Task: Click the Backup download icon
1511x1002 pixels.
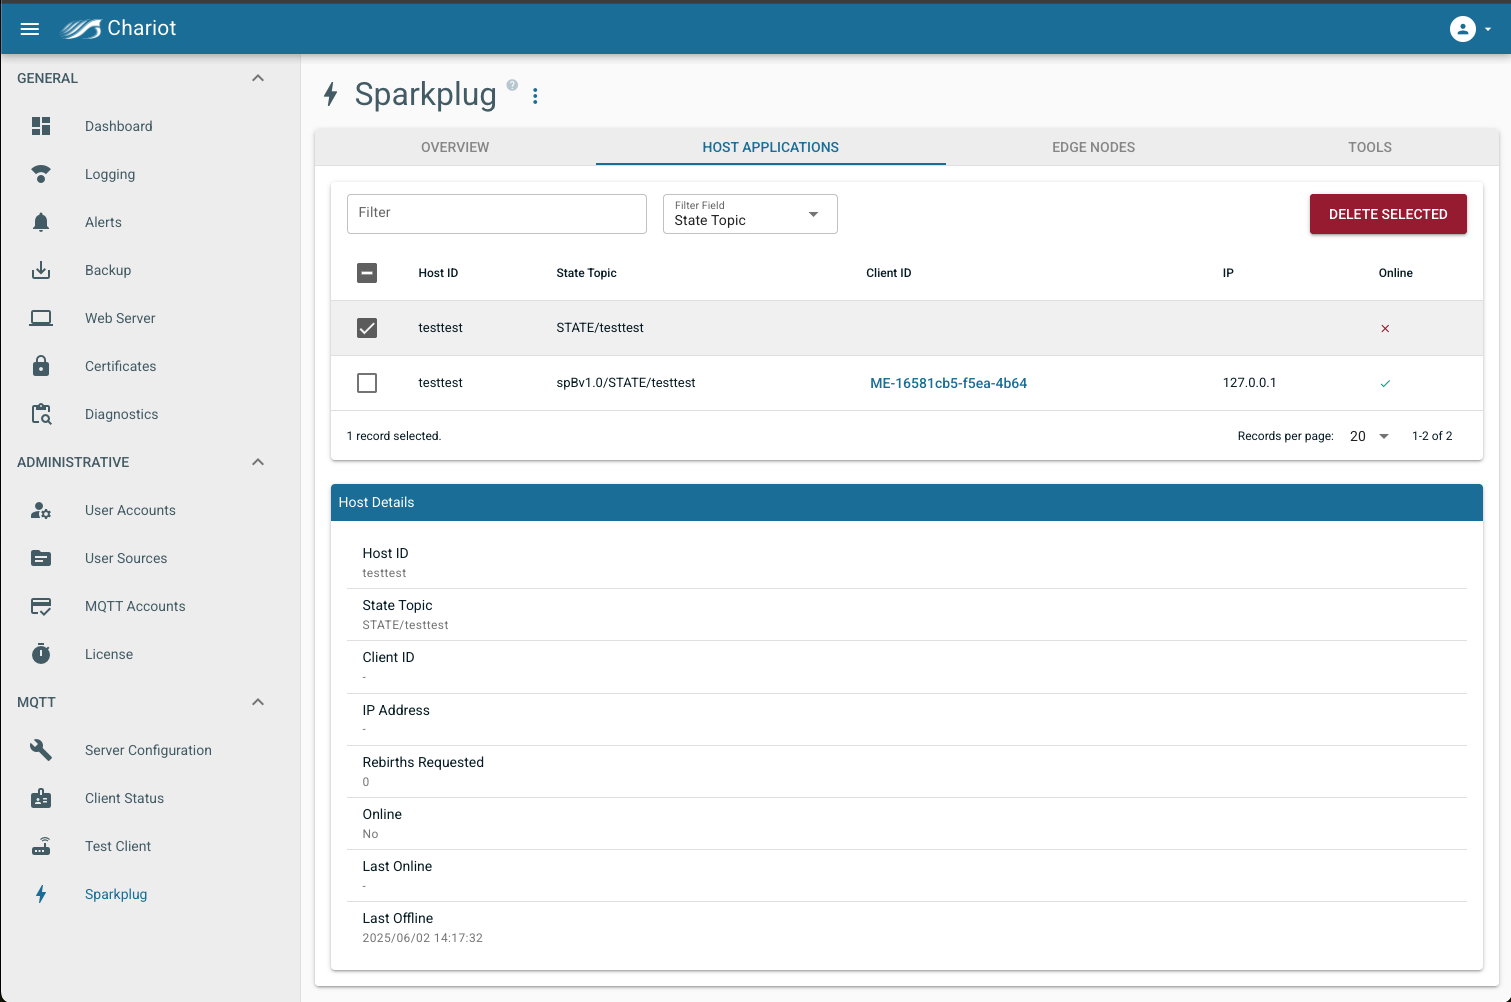Action: [x=41, y=270]
